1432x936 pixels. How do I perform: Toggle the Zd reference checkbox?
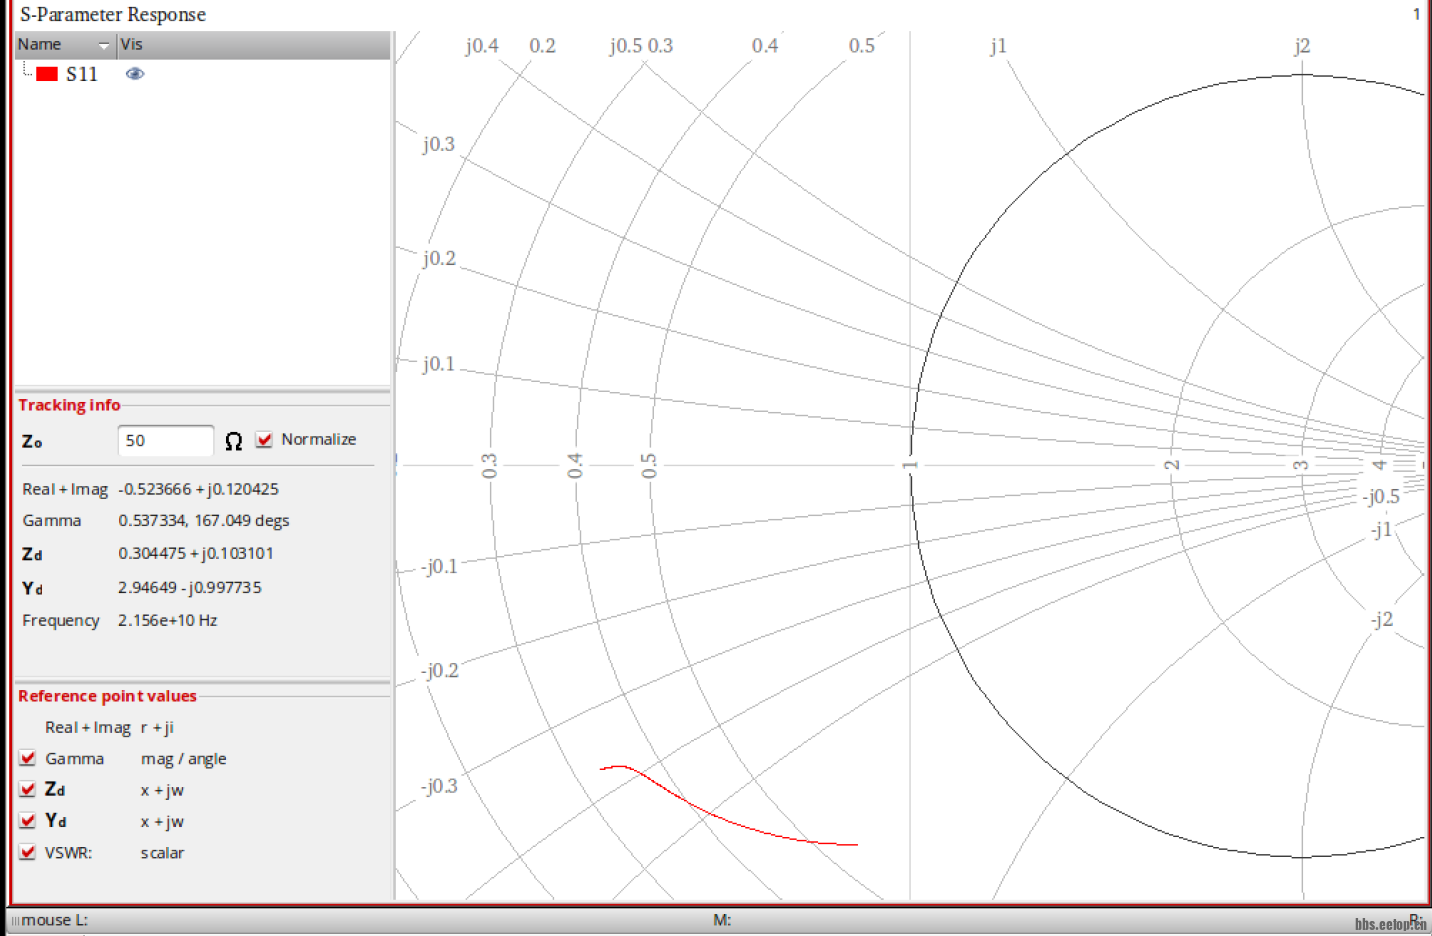click(x=28, y=789)
